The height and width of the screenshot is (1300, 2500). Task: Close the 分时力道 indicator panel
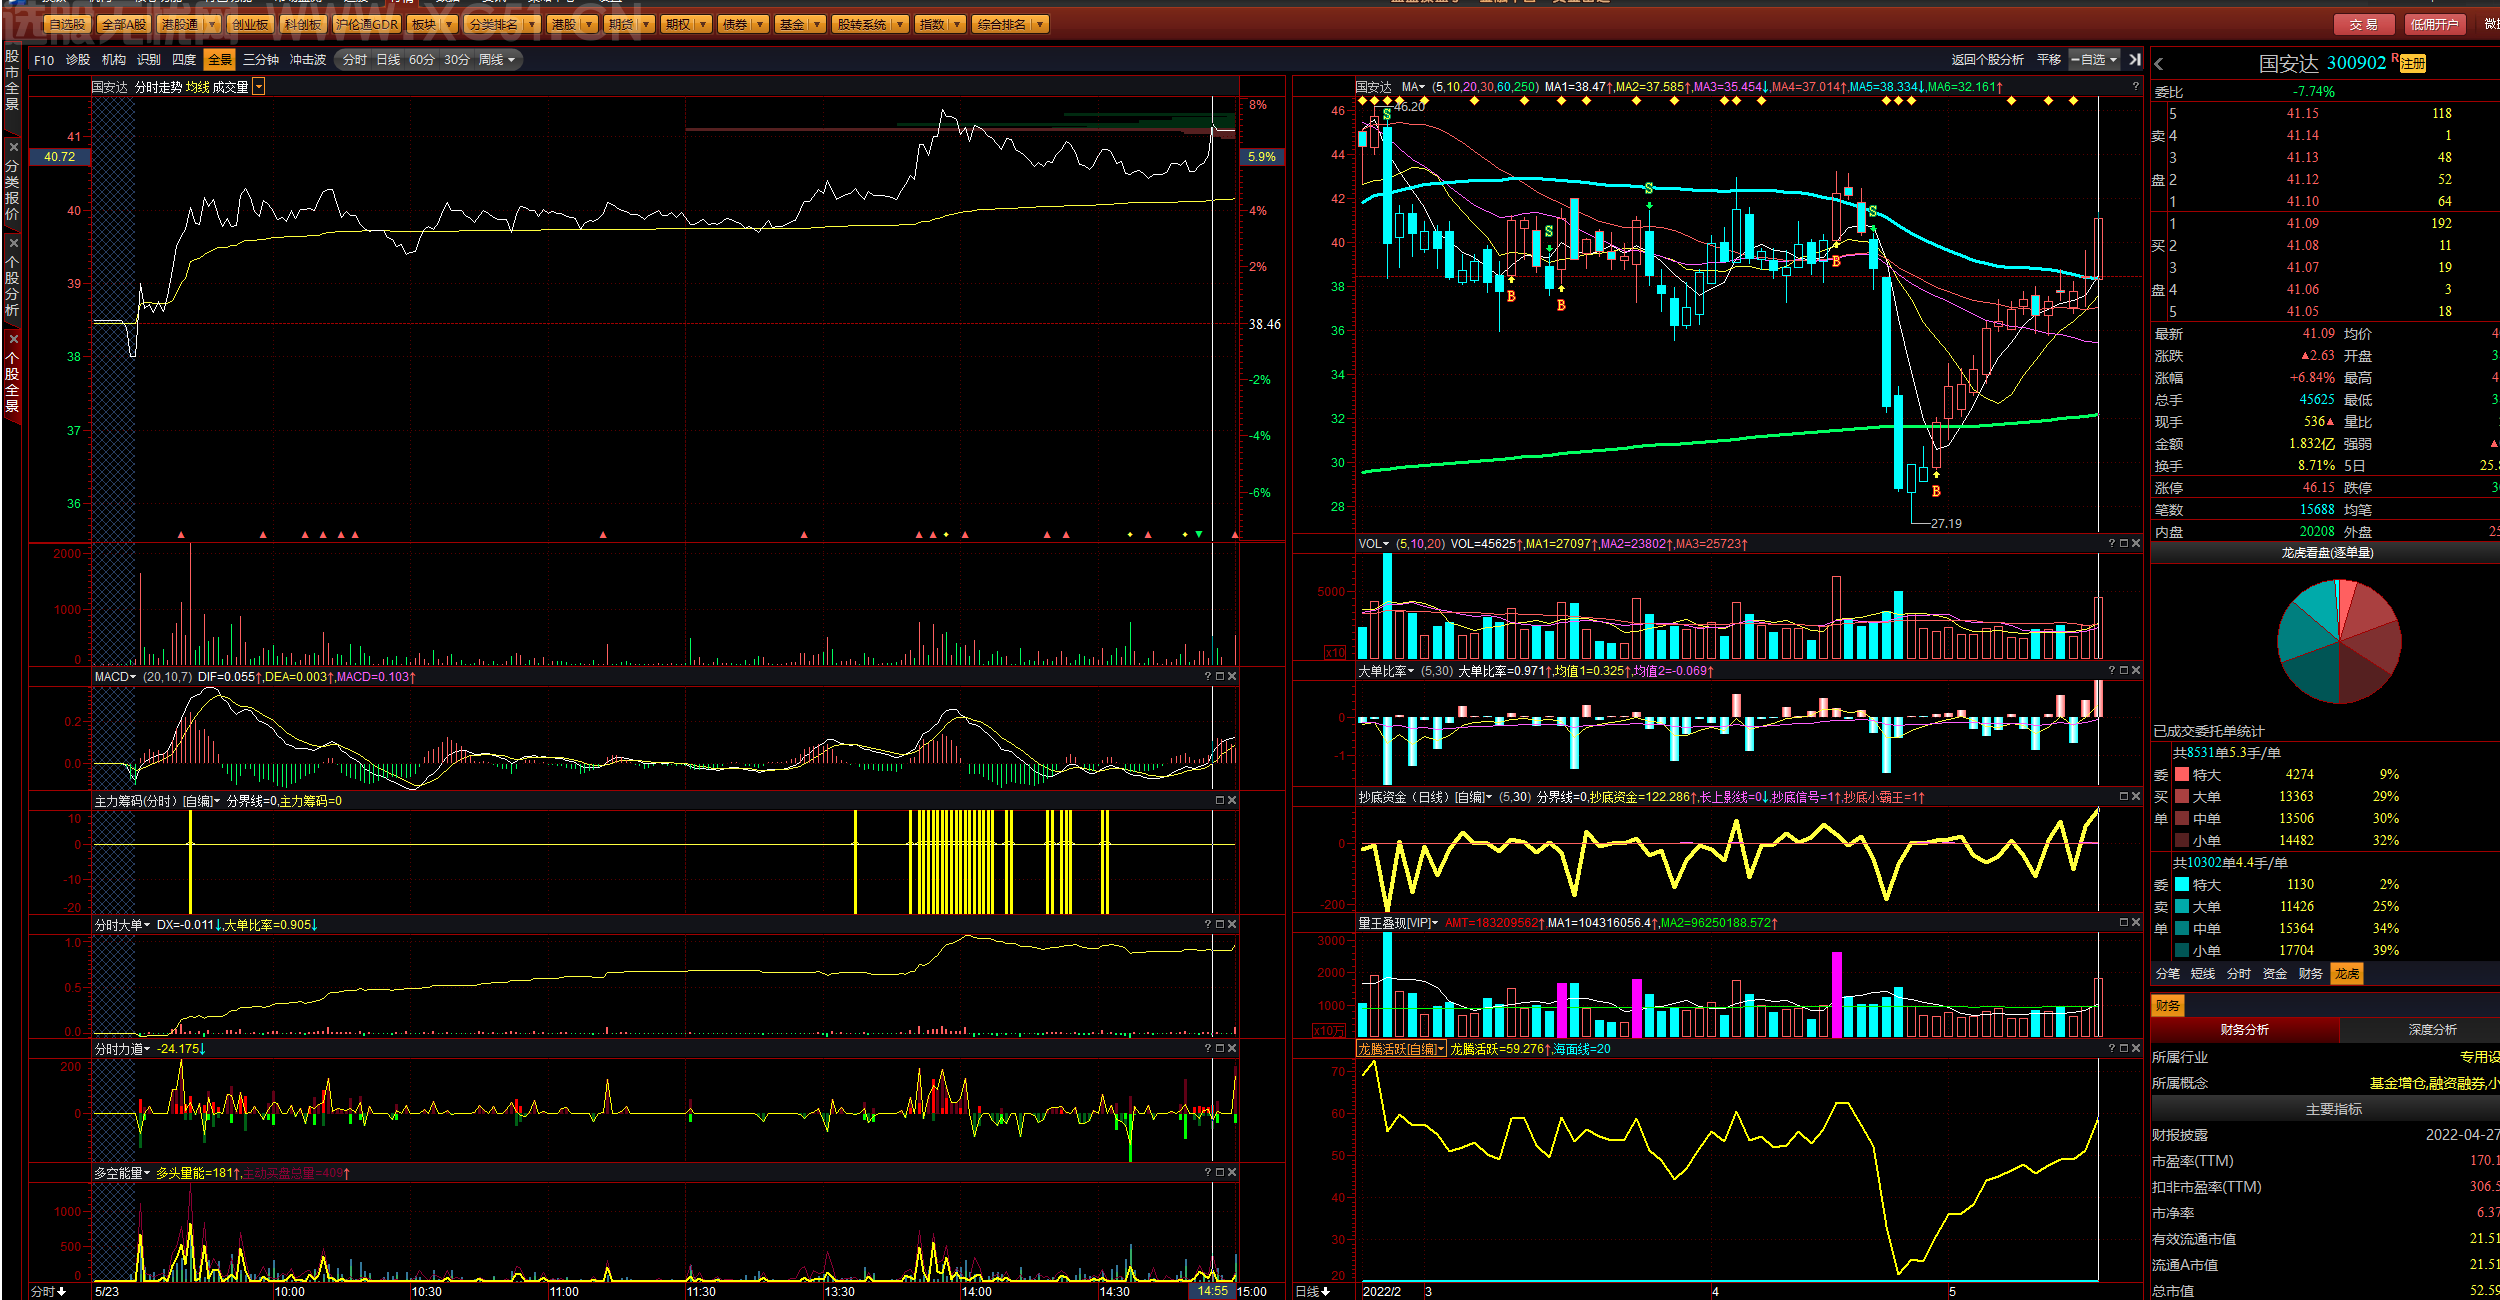pos(1232,1048)
